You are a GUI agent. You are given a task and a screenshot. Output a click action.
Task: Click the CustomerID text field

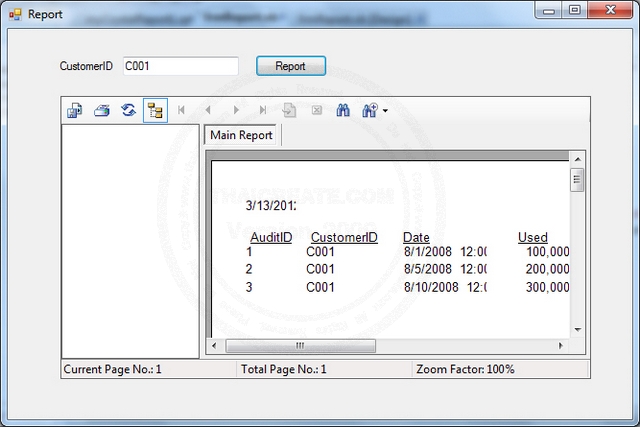180,66
